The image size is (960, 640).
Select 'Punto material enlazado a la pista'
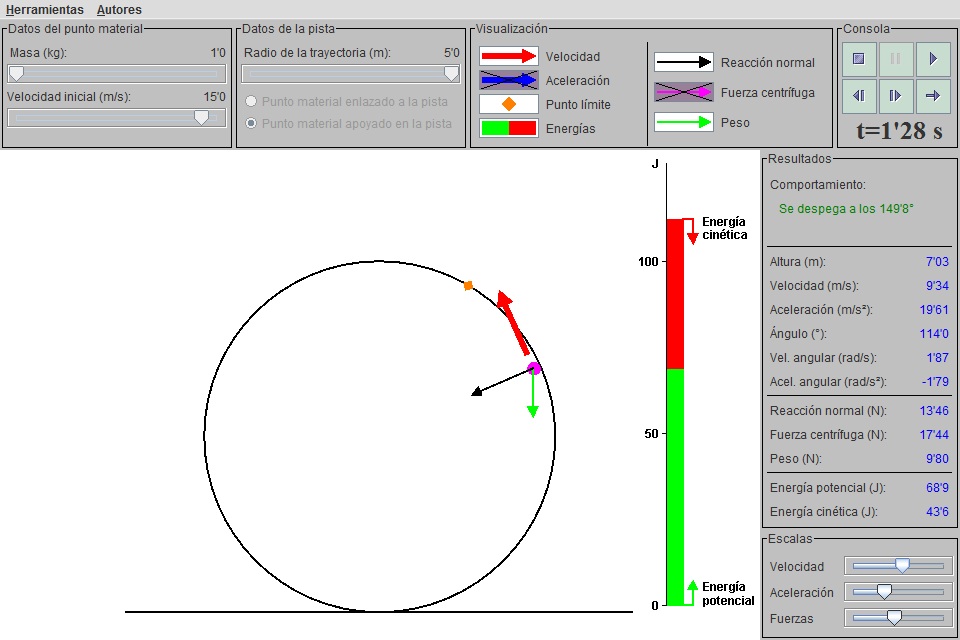[251, 102]
